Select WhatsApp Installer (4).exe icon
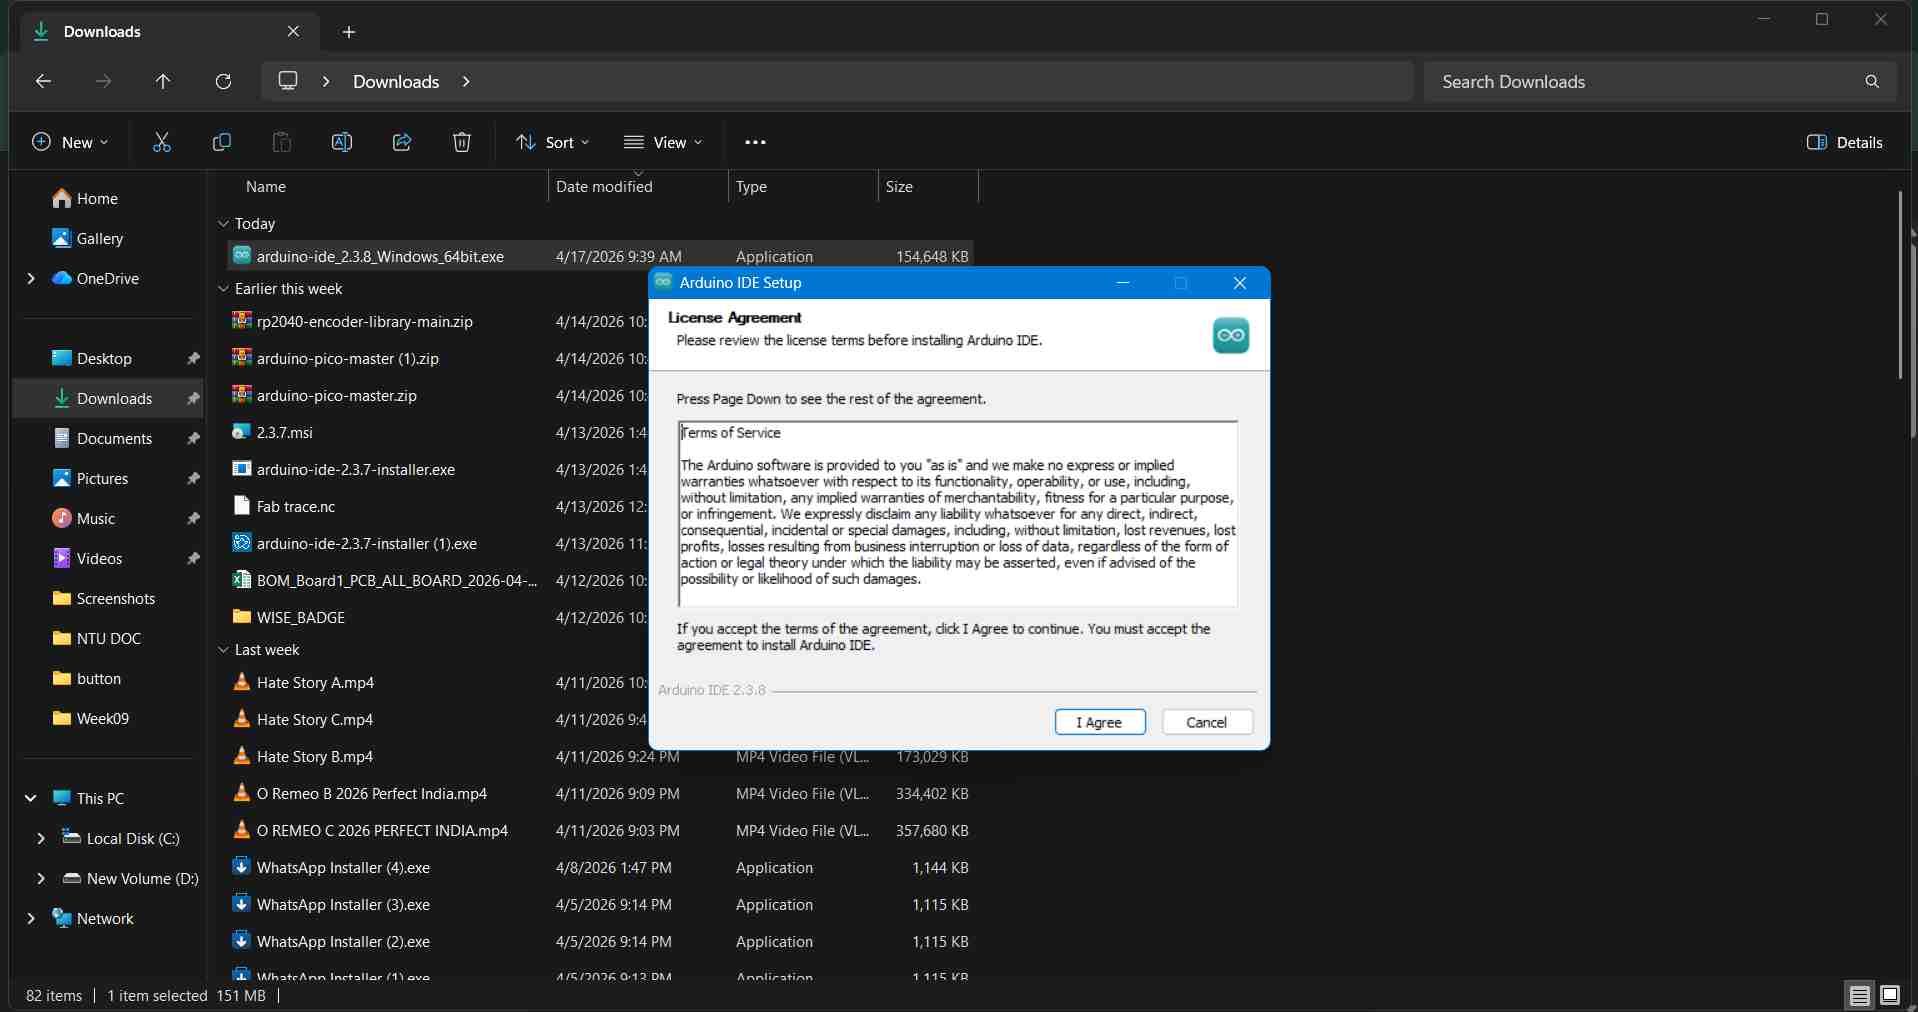Viewport: 1918px width, 1012px height. pos(241,866)
